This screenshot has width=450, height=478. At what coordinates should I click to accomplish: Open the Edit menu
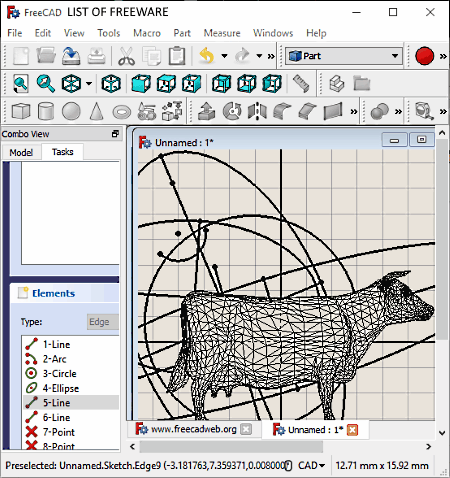pyautogui.click(x=43, y=33)
